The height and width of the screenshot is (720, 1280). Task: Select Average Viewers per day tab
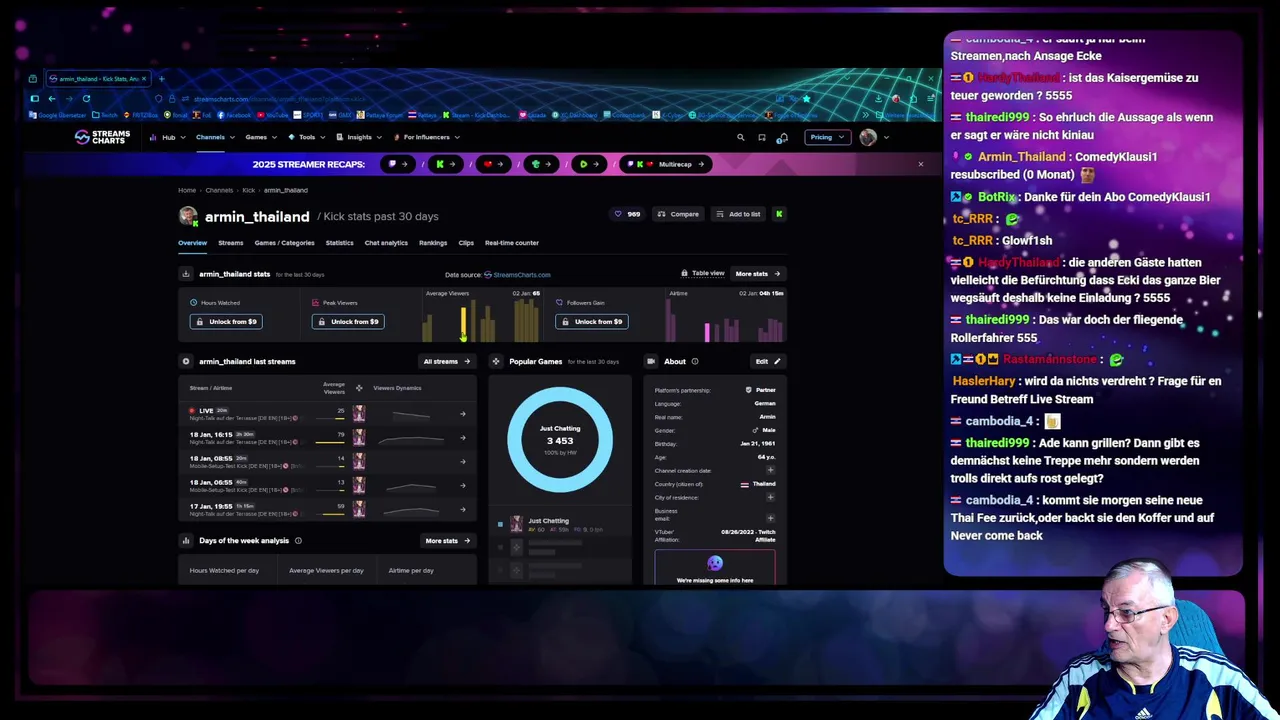tap(326, 570)
